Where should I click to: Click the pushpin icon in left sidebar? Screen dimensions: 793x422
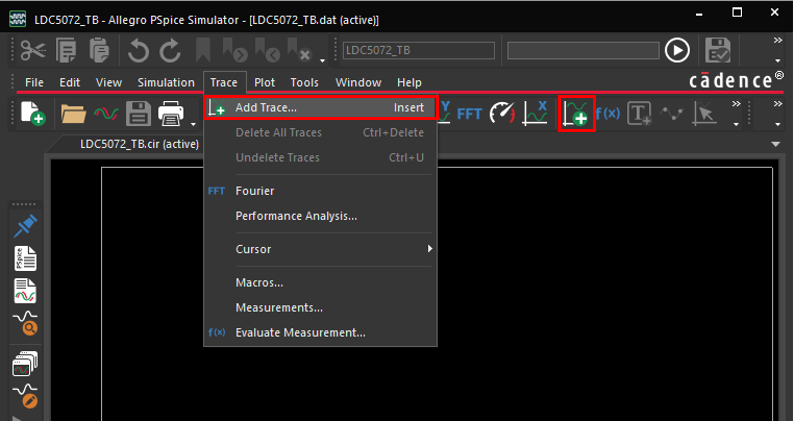pyautogui.click(x=26, y=225)
